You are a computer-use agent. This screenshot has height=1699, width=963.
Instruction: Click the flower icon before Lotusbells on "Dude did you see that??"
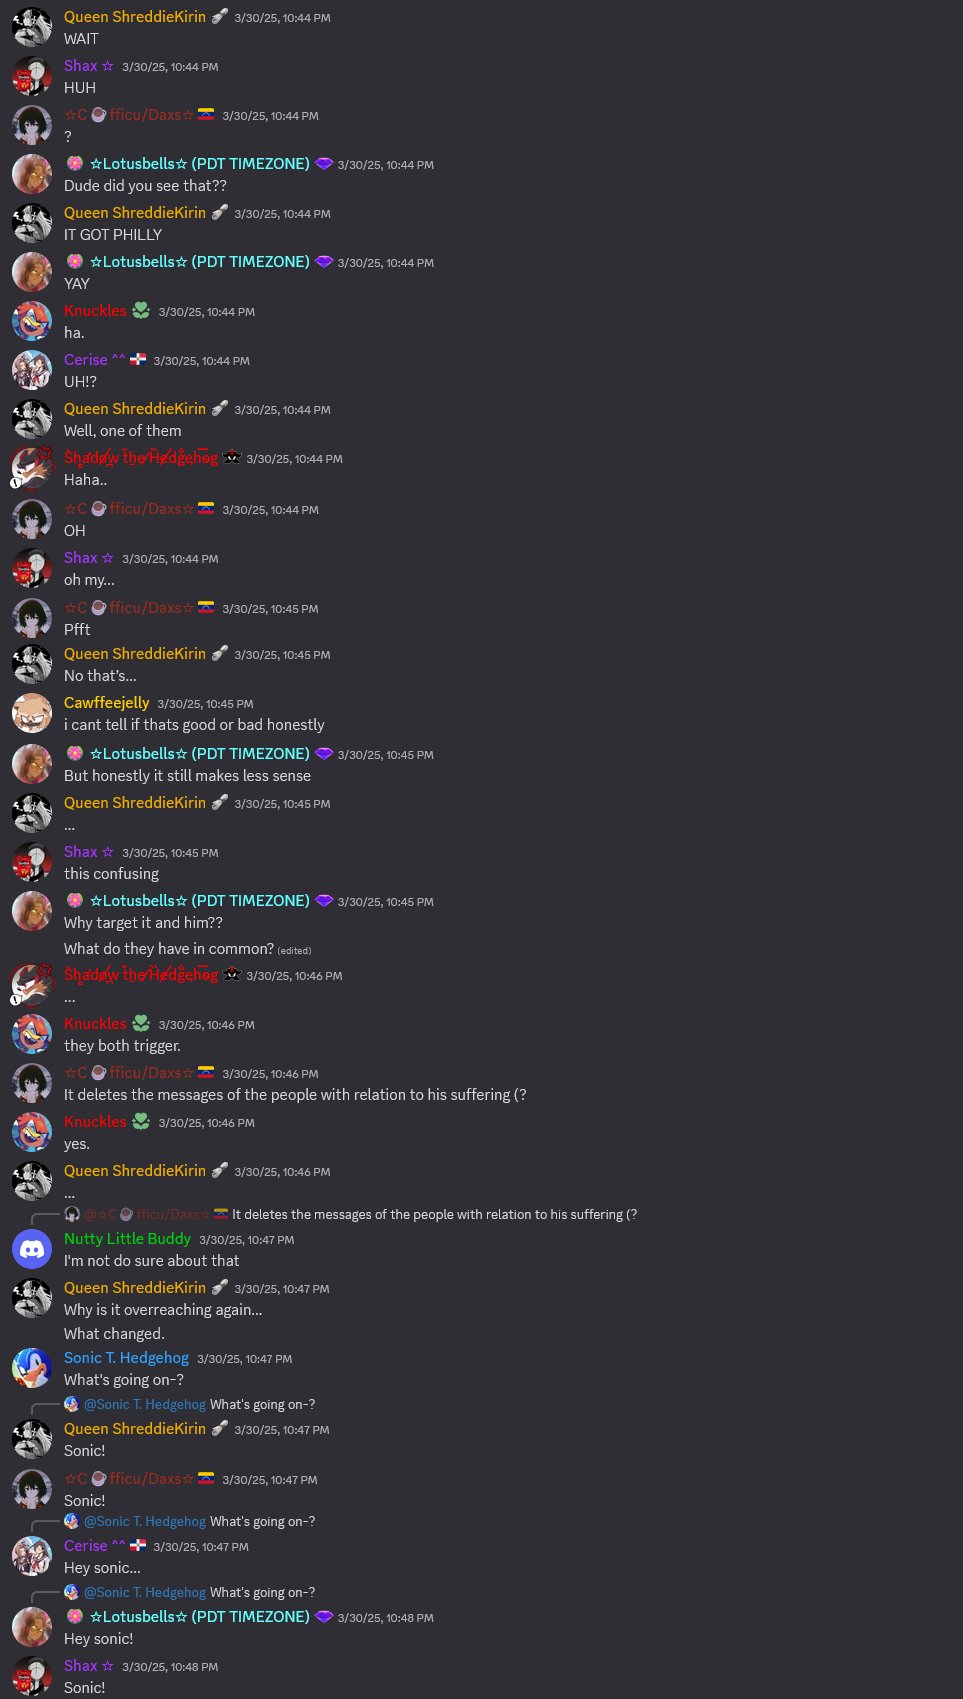click(74, 164)
